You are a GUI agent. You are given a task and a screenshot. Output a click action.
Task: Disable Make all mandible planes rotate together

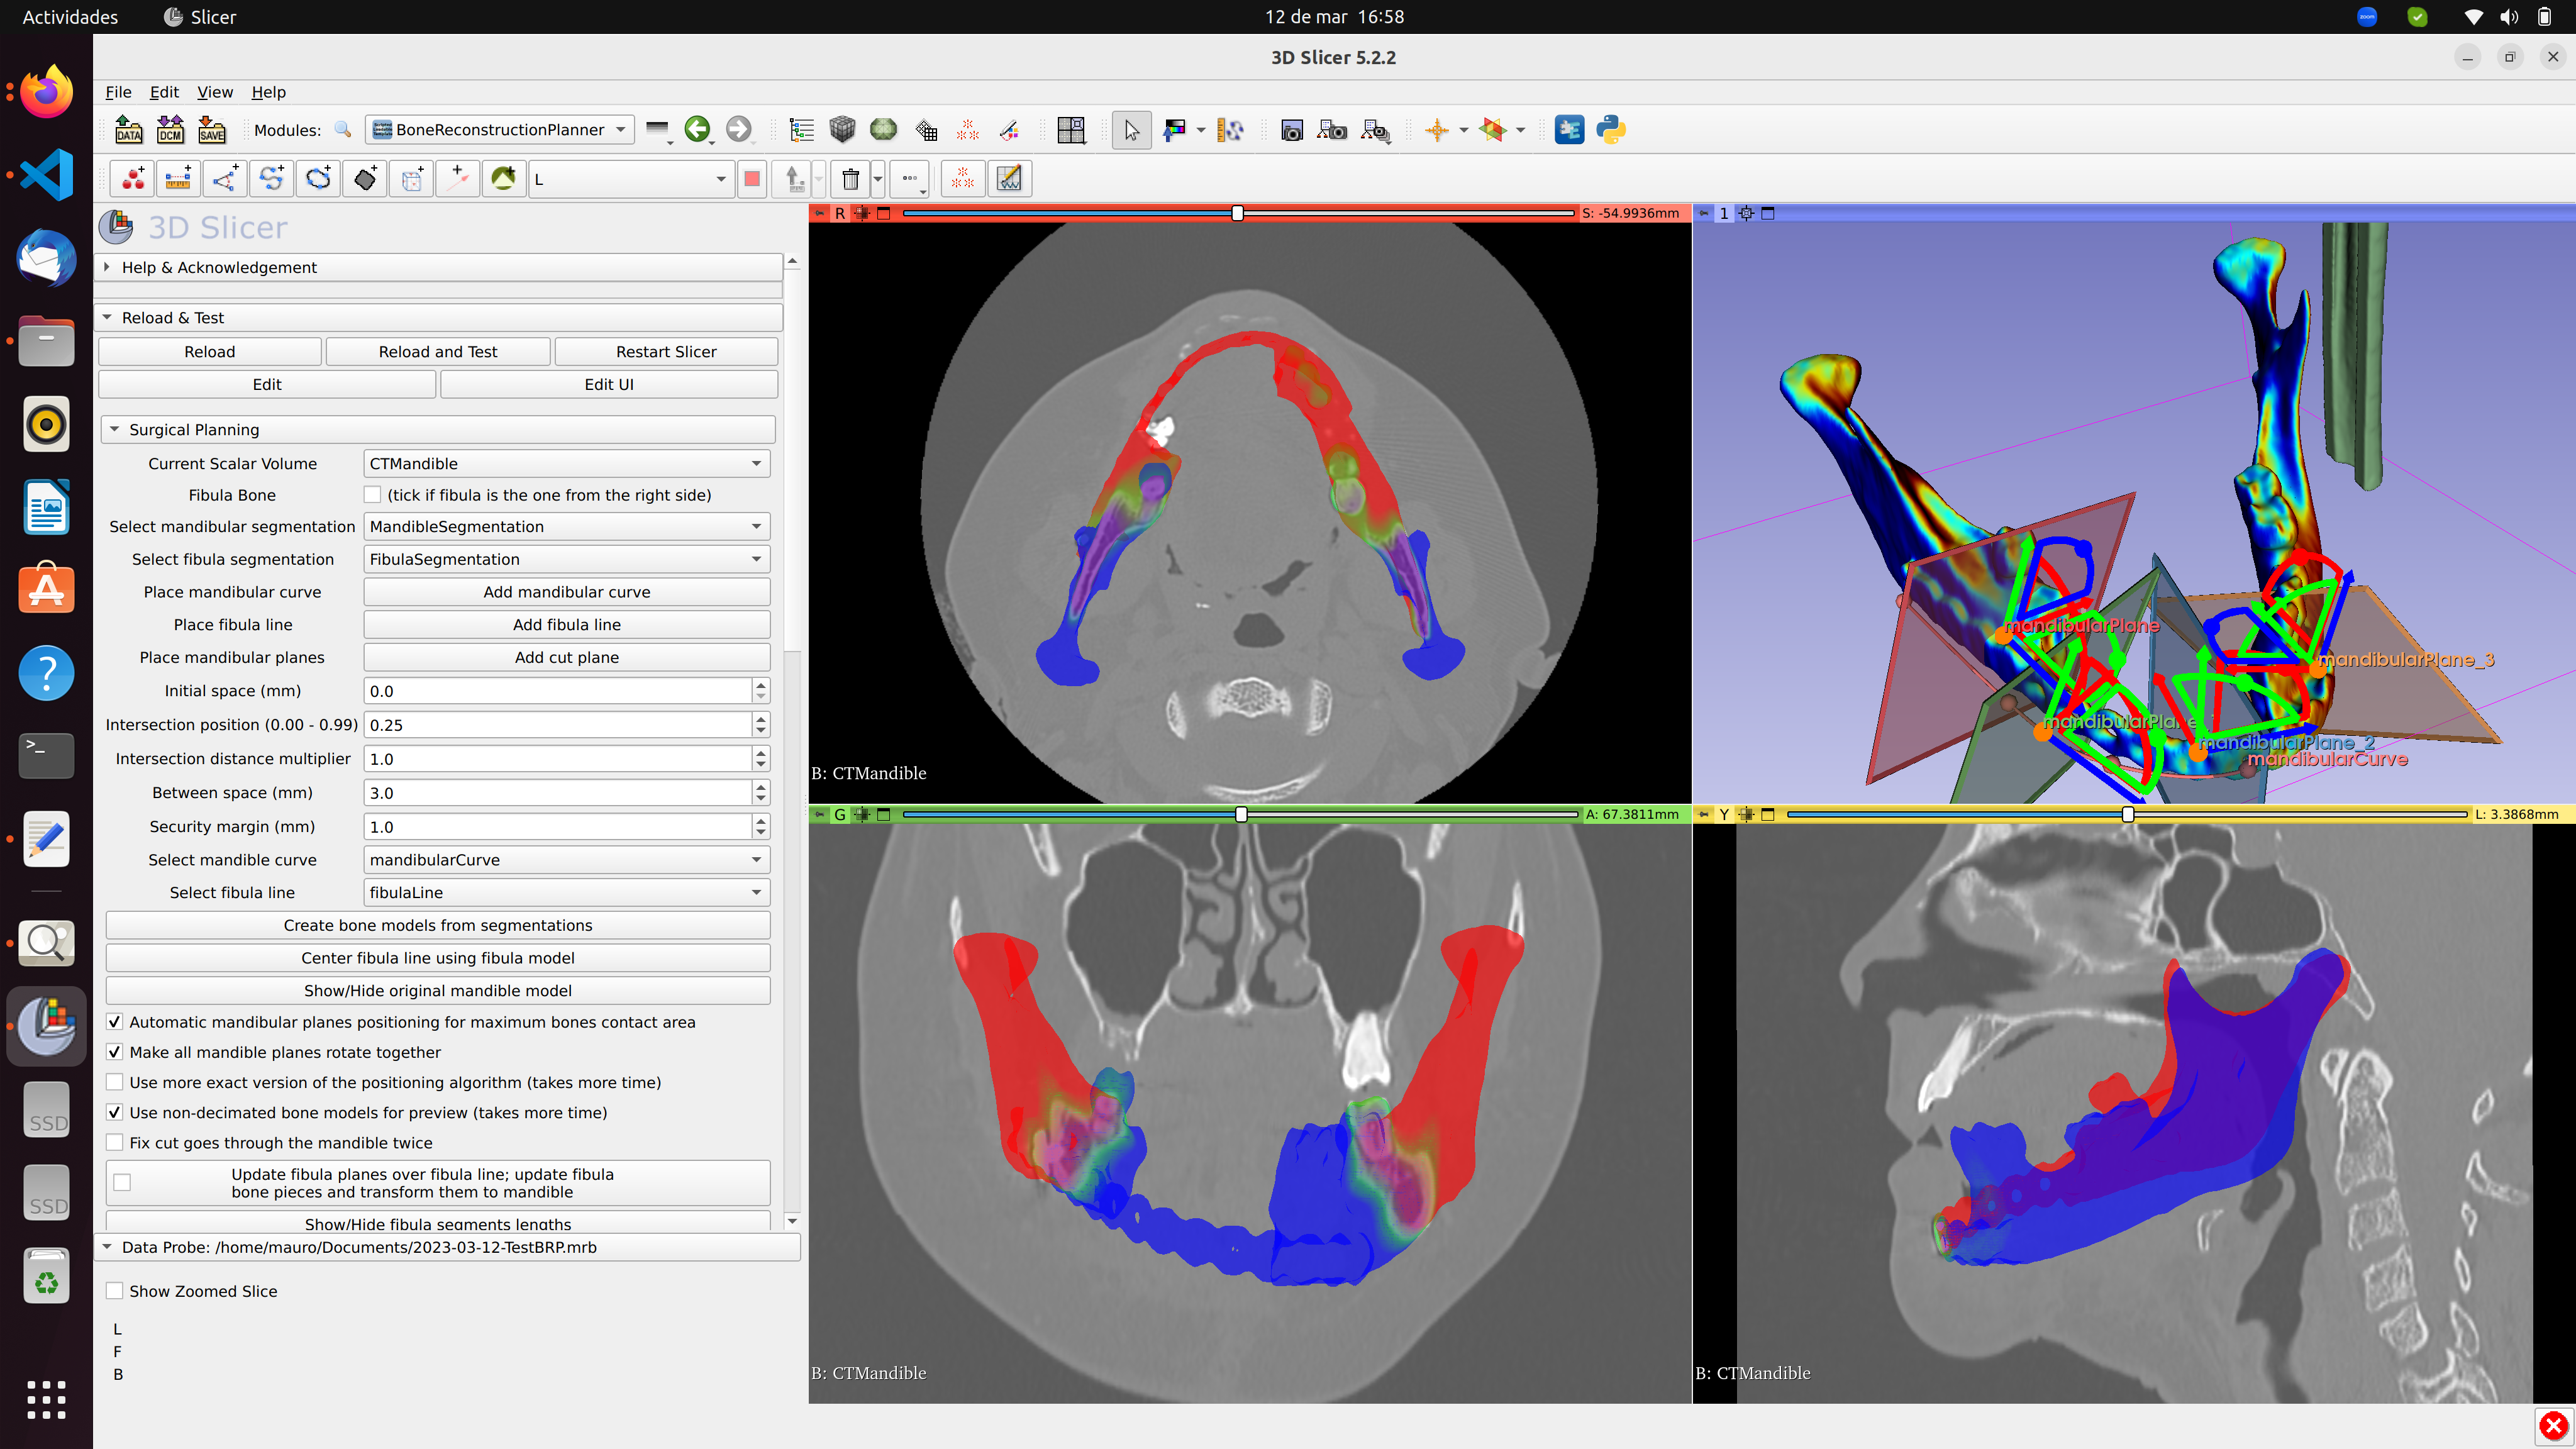115,1052
